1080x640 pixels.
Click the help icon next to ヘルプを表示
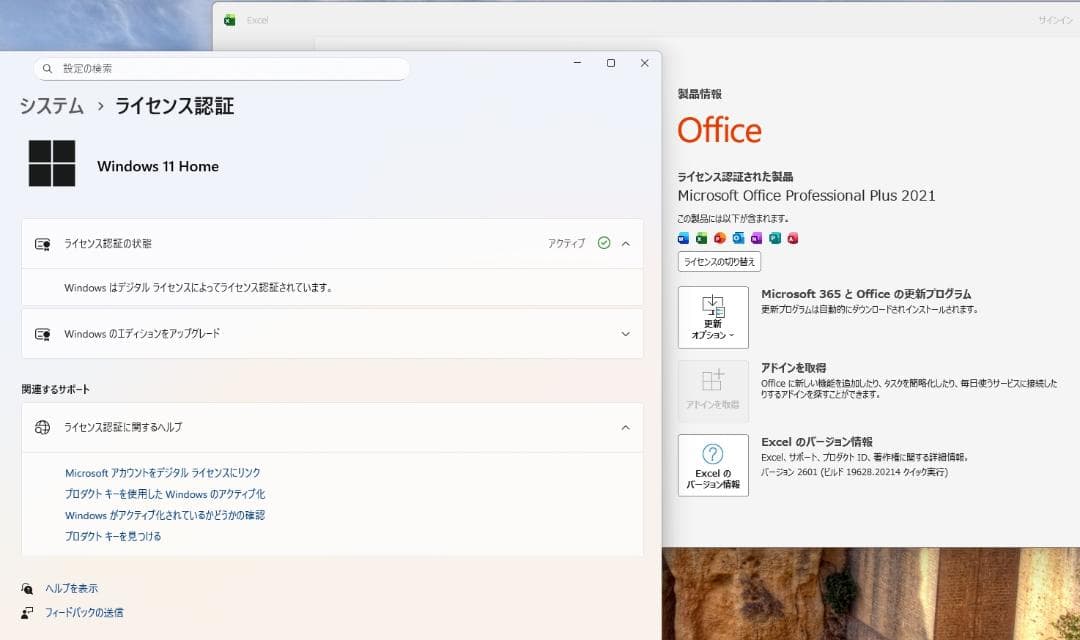click(x=27, y=588)
